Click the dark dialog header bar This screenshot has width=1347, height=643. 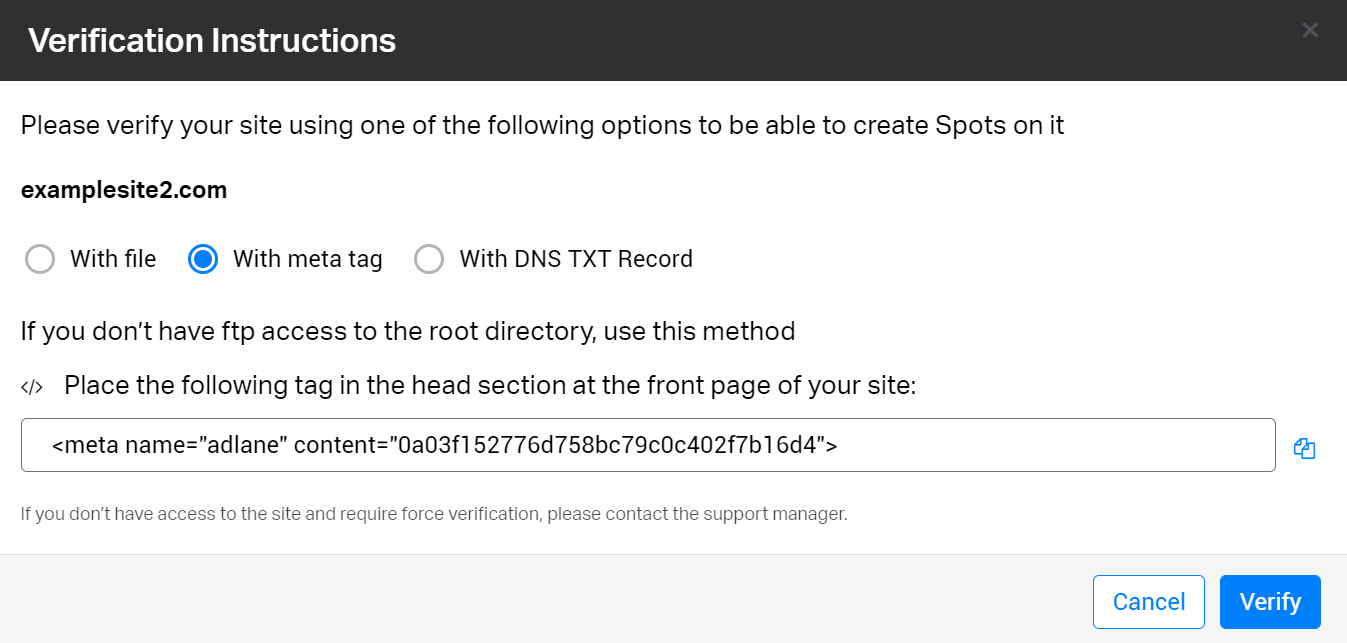pyautogui.click(x=800, y=40)
